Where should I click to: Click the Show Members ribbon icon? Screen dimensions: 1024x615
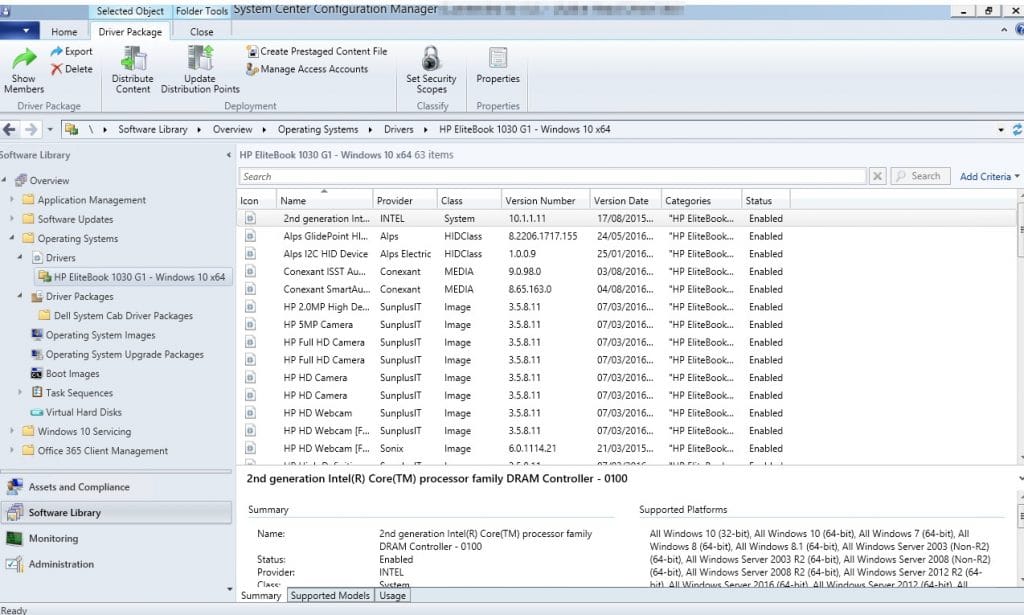pyautogui.click(x=24, y=59)
